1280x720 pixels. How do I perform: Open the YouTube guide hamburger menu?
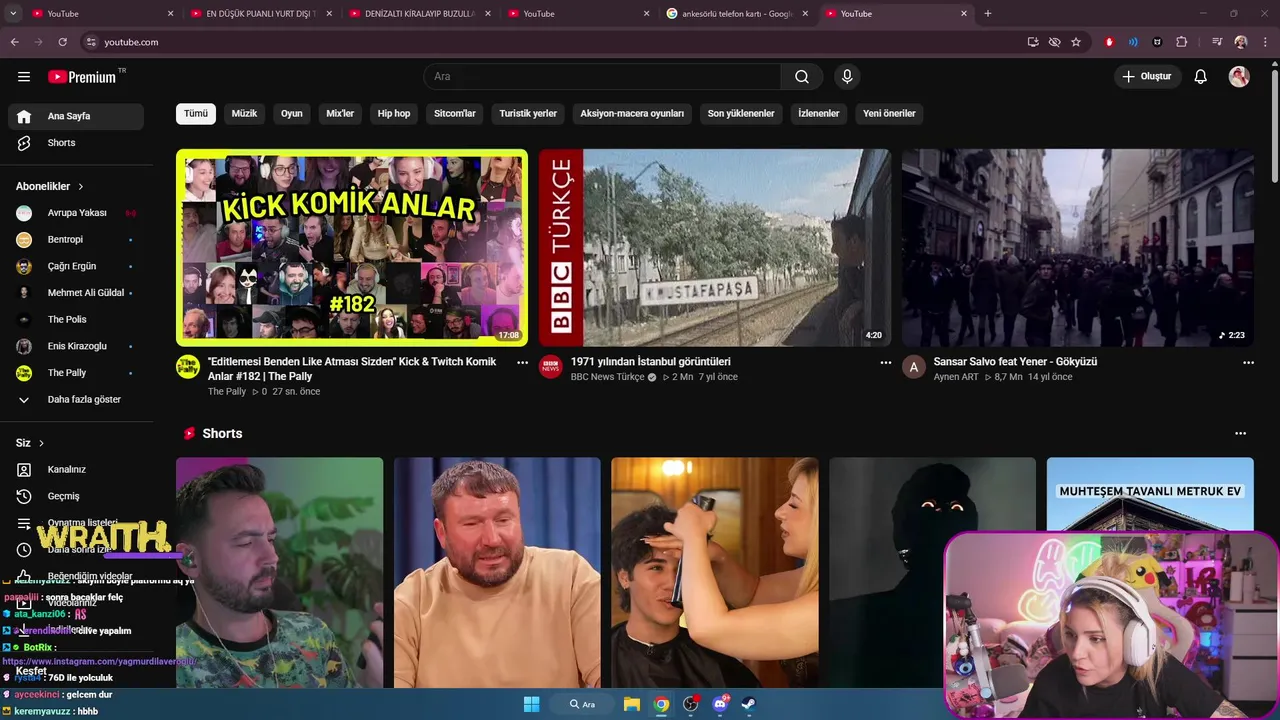coord(24,77)
